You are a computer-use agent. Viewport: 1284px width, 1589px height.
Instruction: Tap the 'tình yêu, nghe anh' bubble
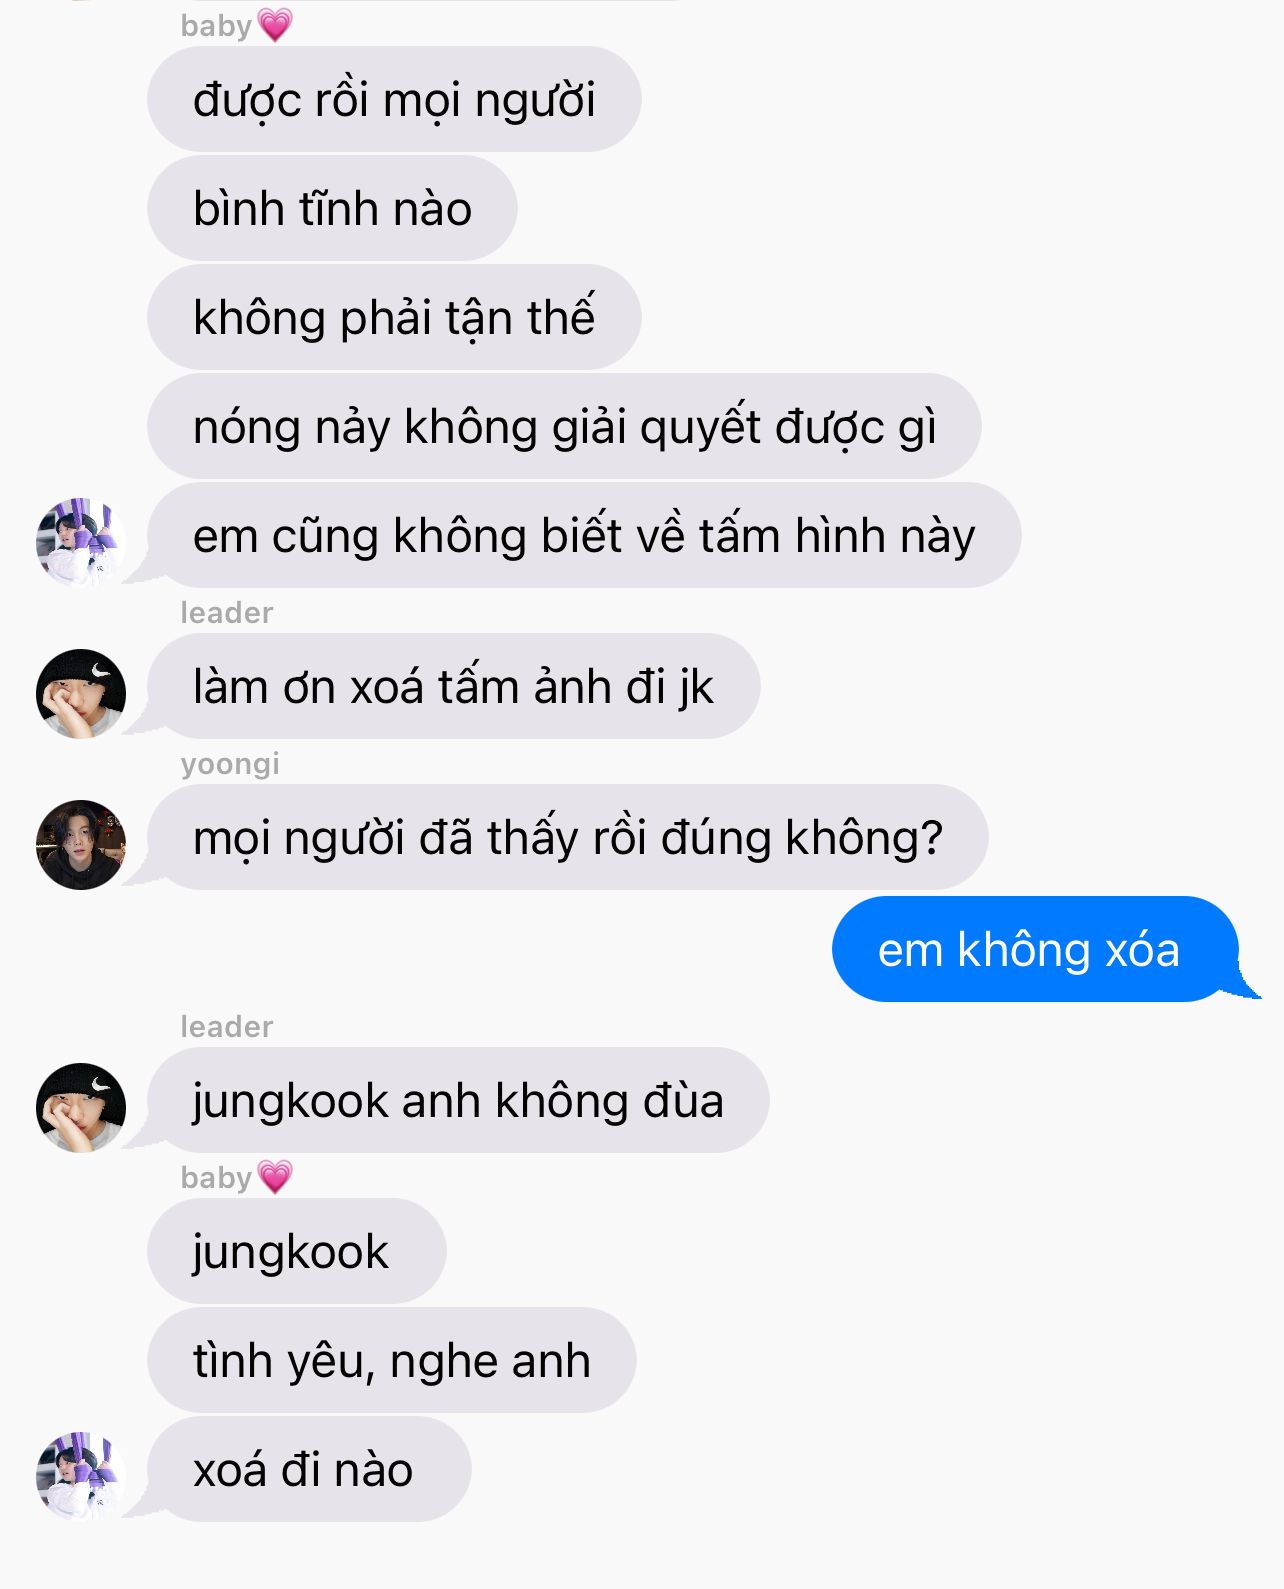(x=392, y=1360)
